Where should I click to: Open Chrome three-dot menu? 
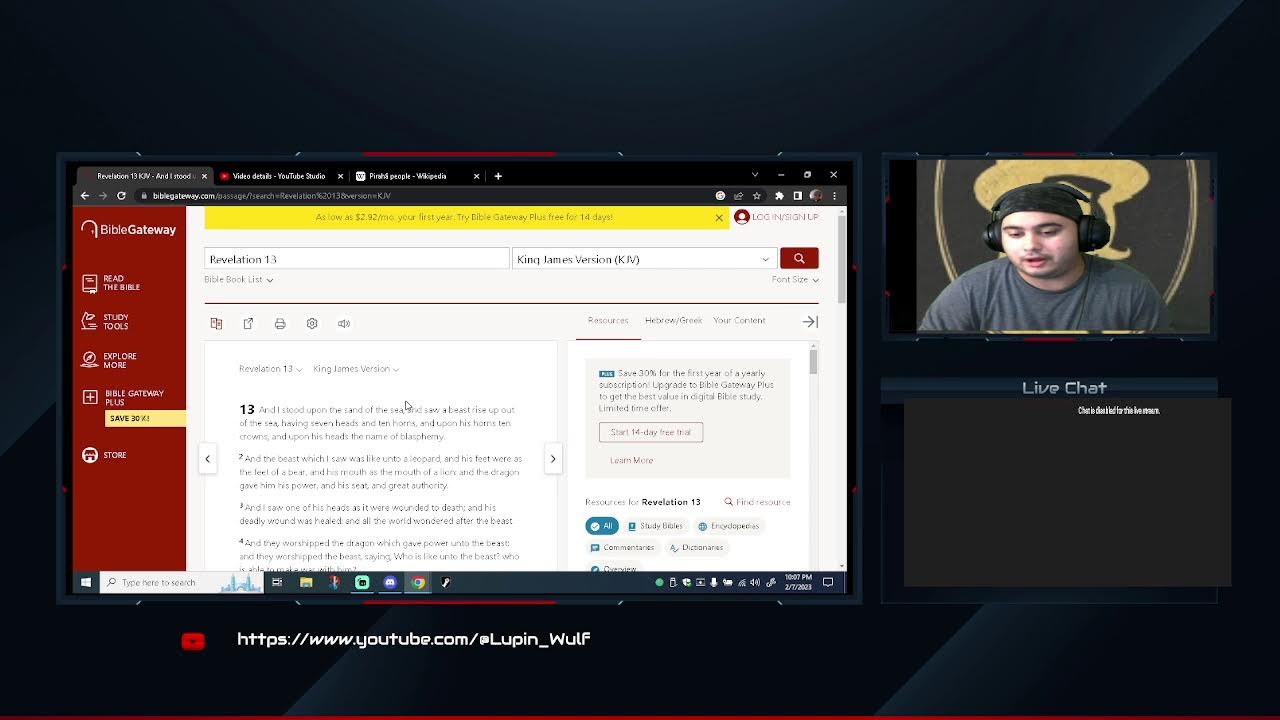click(834, 196)
